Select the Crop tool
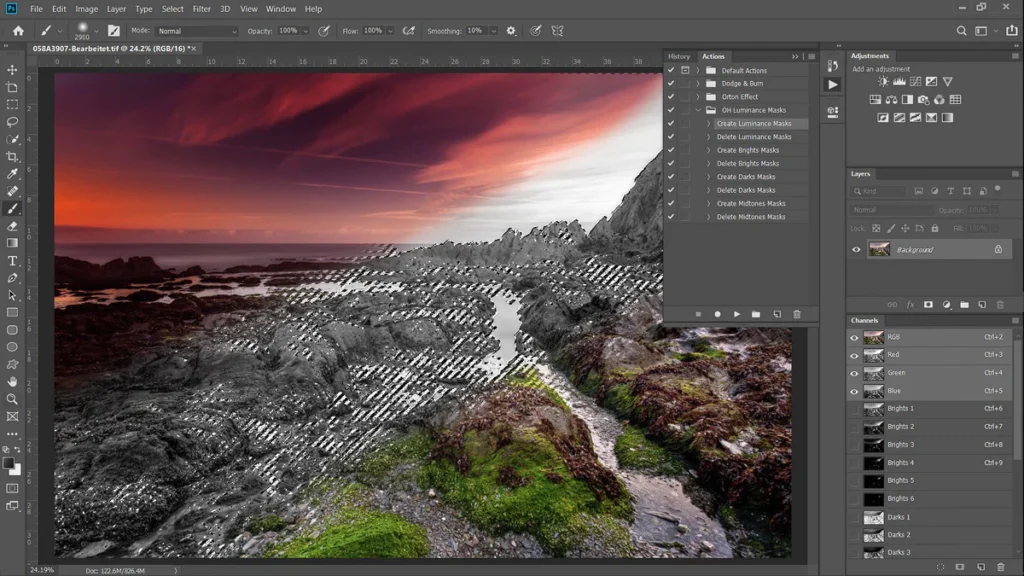1024x576 pixels. pyautogui.click(x=12, y=156)
